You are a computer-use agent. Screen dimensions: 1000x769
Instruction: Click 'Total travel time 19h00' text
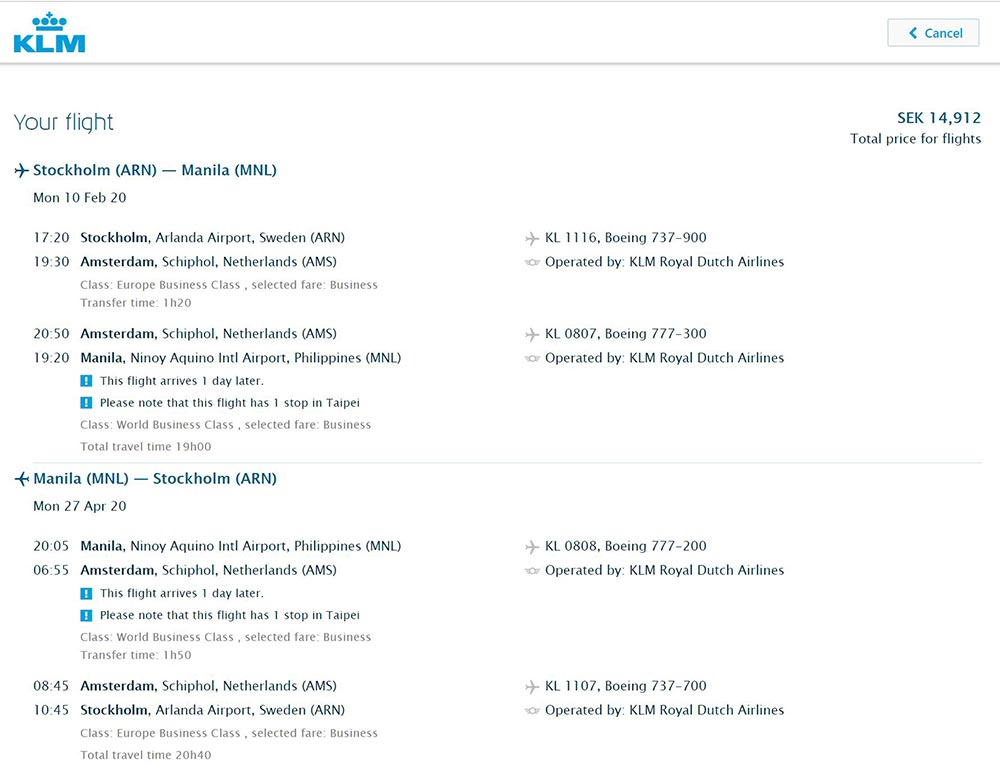coord(145,446)
